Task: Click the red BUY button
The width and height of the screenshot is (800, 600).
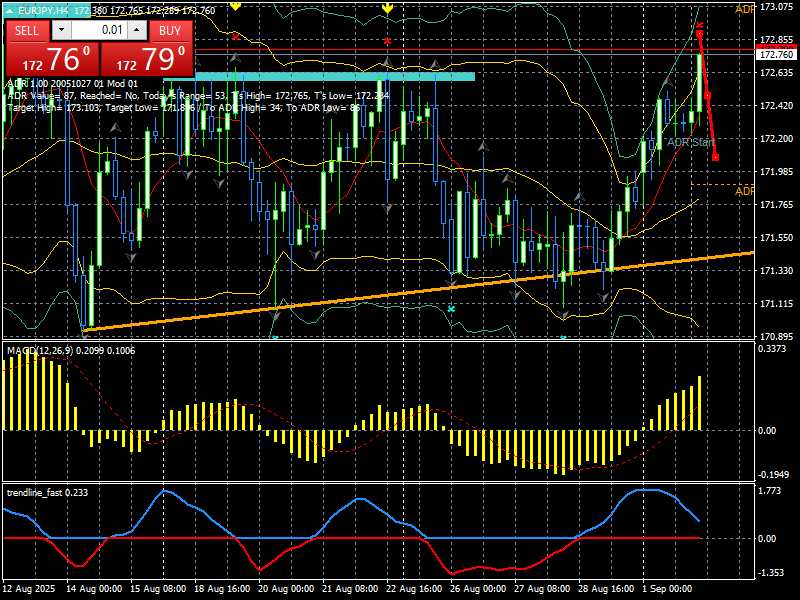Action: 170,31
